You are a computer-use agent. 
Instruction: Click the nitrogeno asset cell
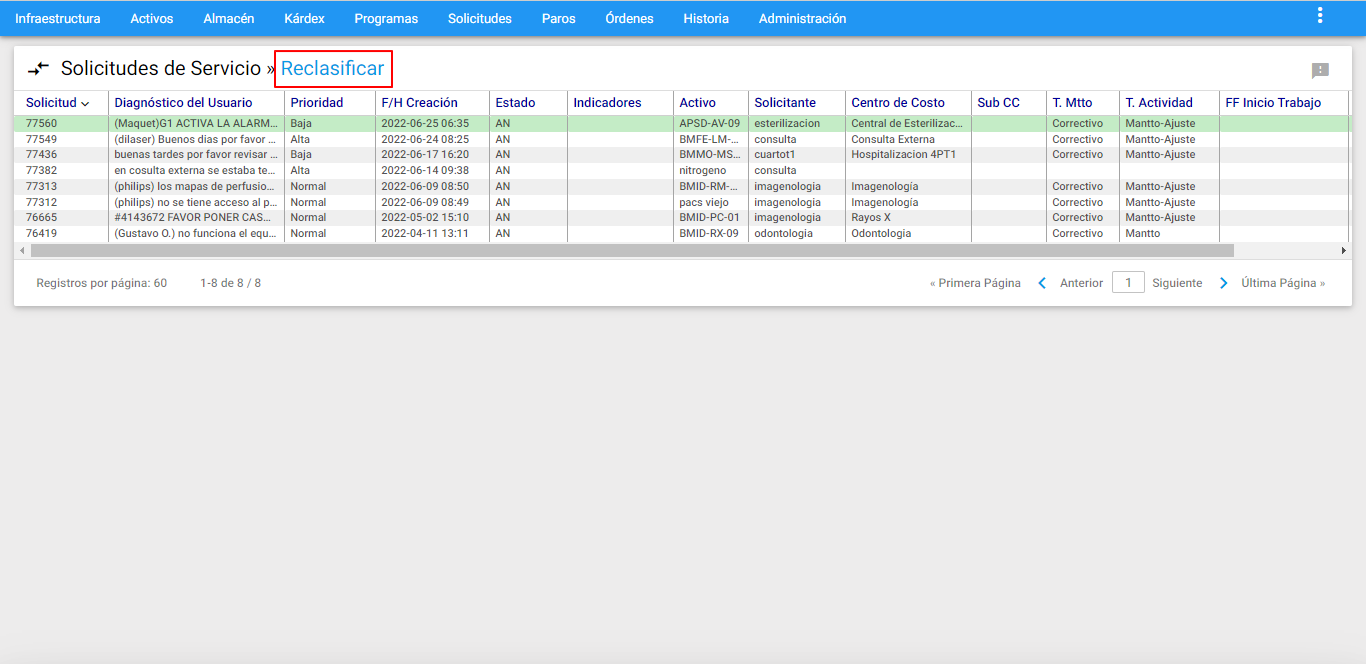point(710,171)
